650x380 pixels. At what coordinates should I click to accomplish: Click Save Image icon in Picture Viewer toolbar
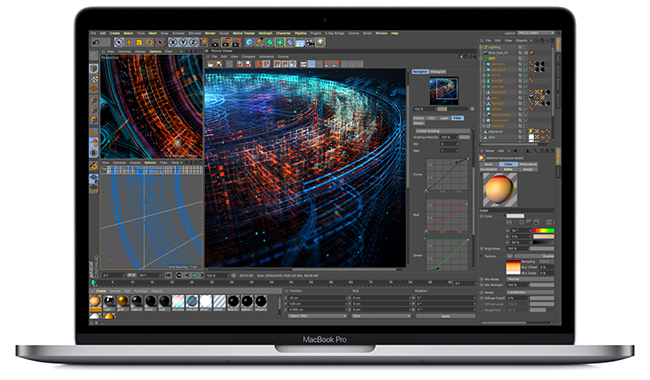[218, 64]
